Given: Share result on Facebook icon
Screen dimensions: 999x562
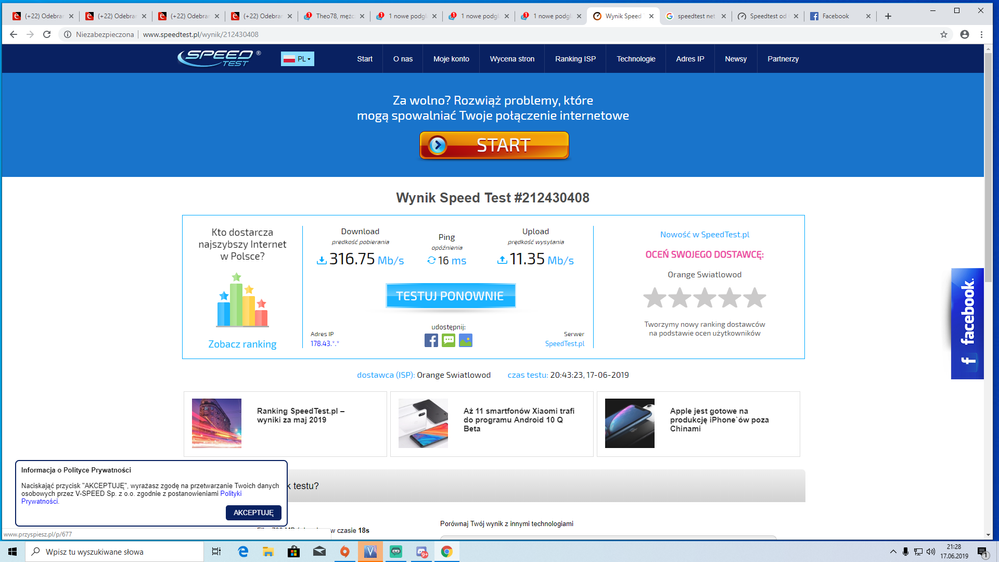Looking at the screenshot, I should coord(431,340).
